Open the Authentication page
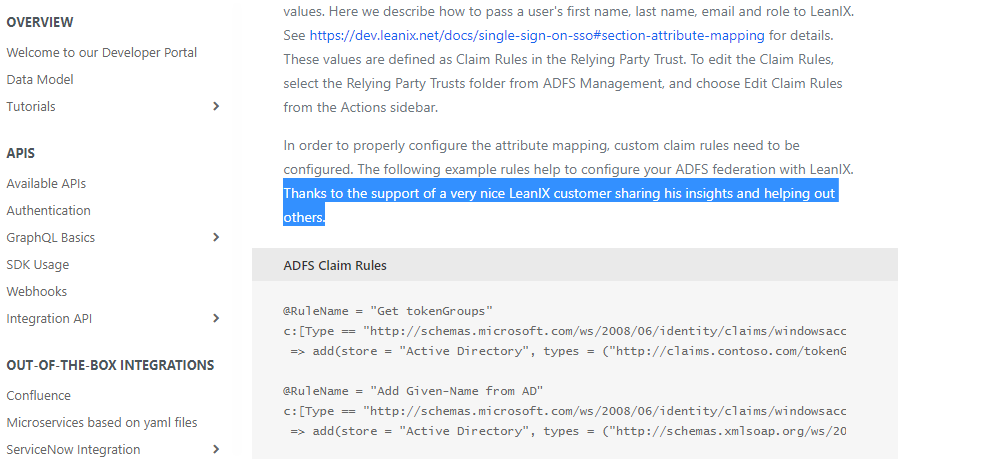Screen dimensions: 1003x459 (49, 210)
